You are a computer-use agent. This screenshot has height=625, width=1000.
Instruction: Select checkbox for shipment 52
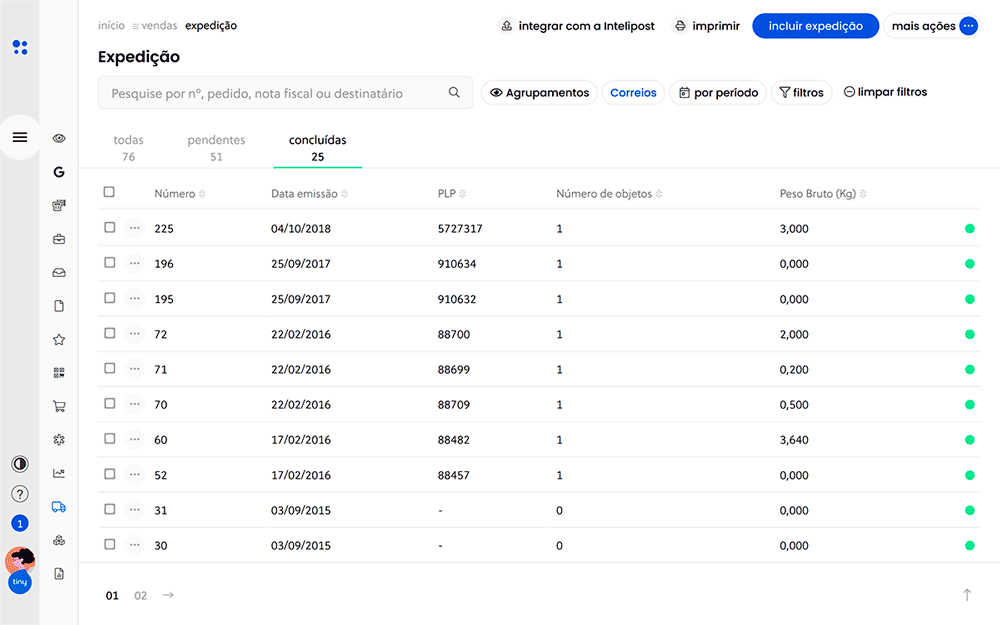[110, 474]
